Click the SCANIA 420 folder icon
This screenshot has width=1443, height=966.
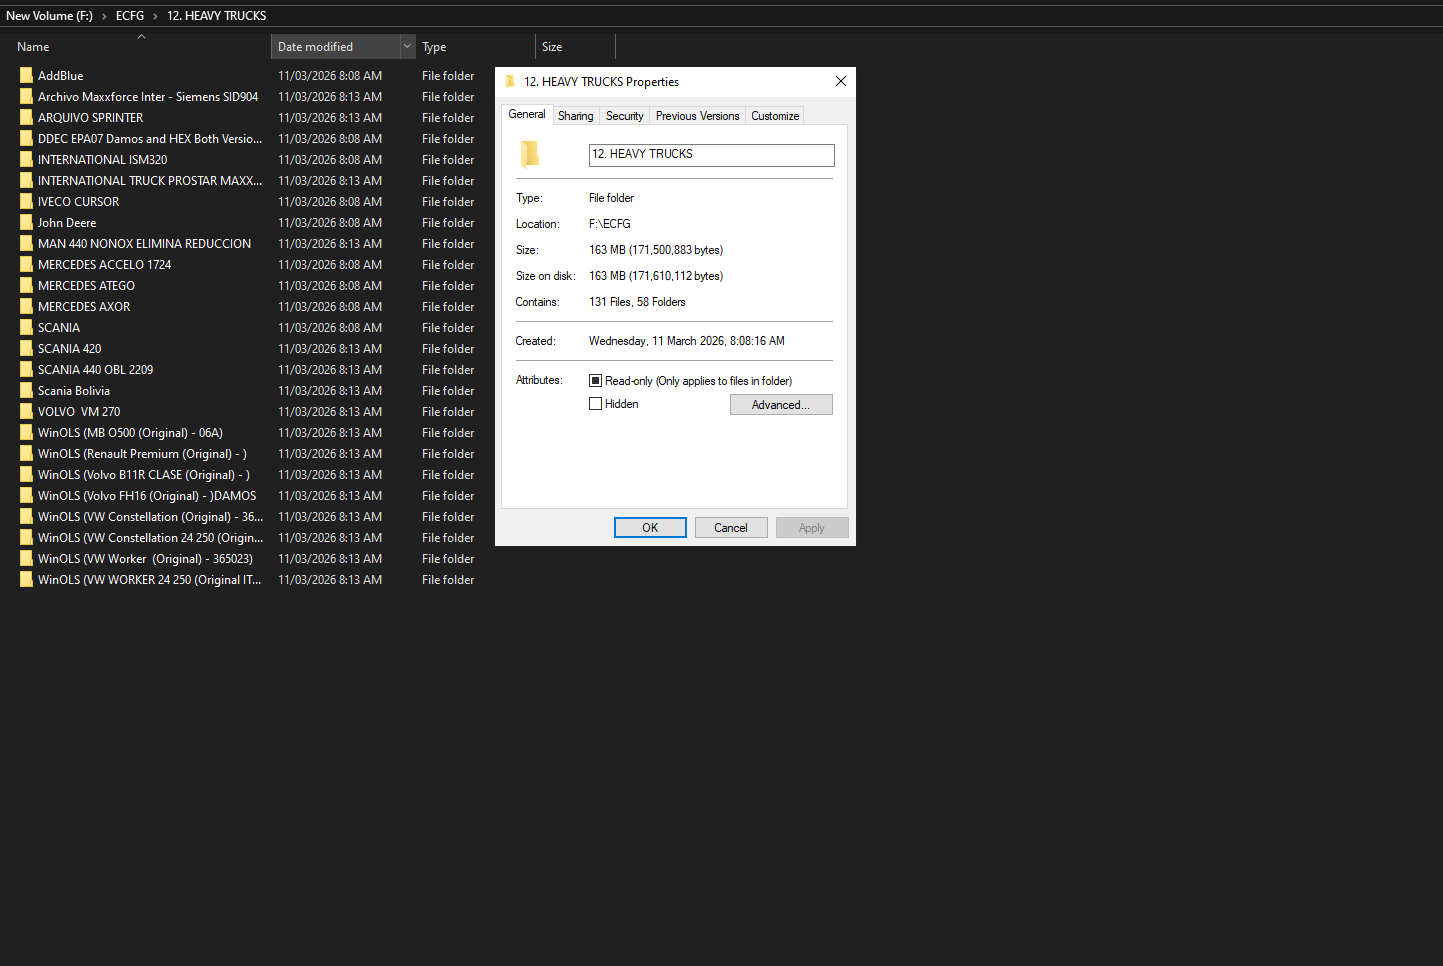pyautogui.click(x=25, y=348)
